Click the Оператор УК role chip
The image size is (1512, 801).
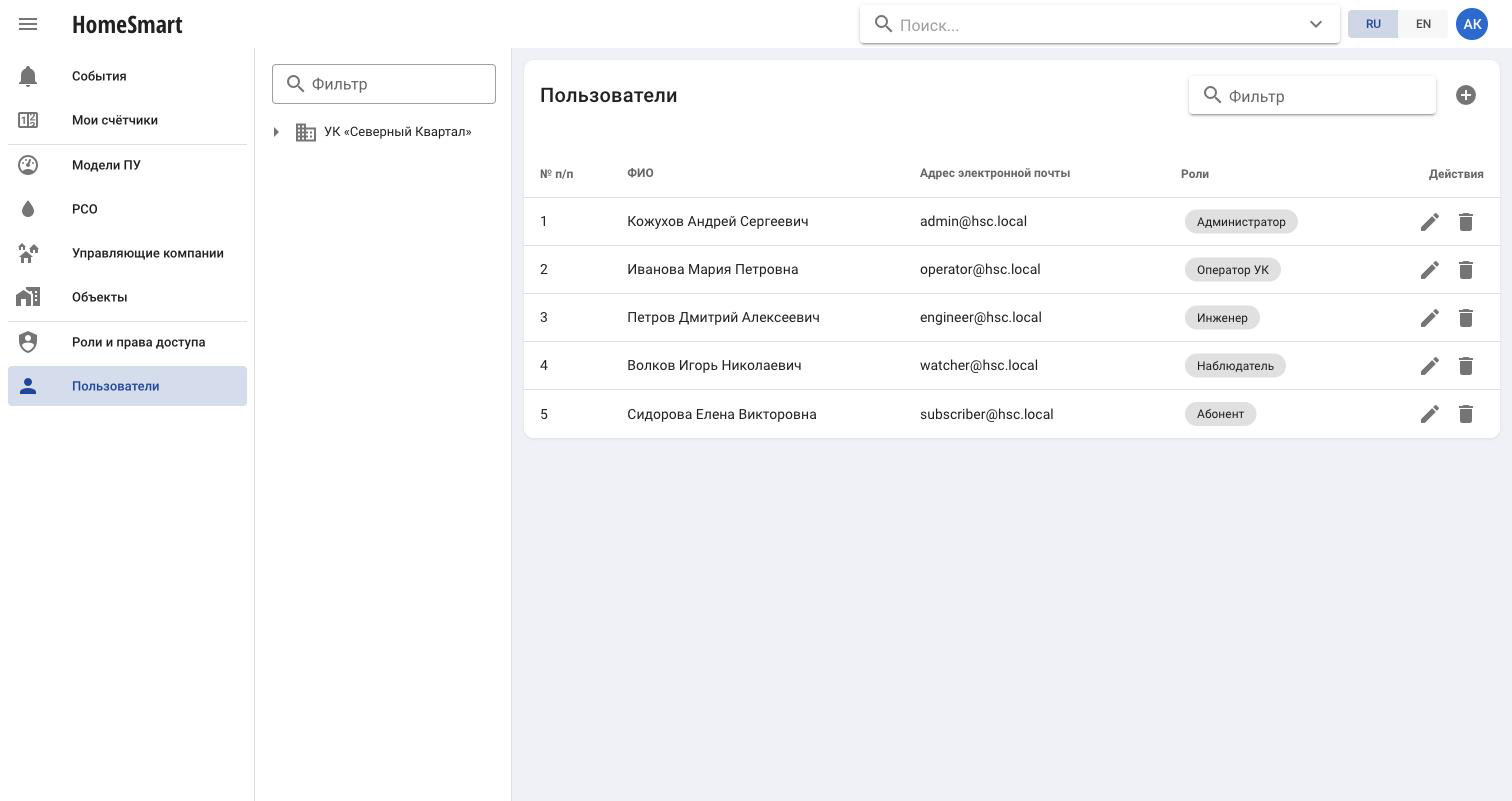pos(1233,270)
